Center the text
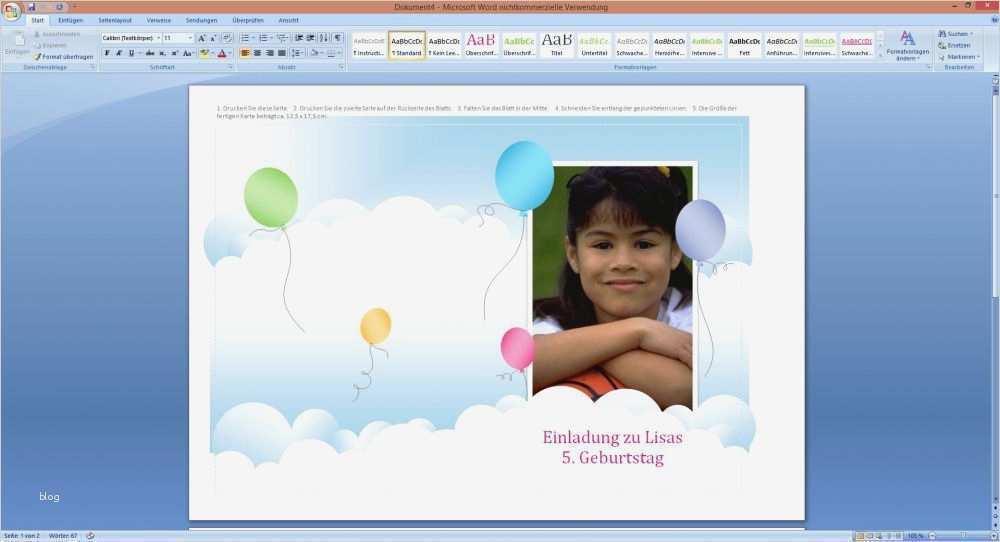Image resolution: width=1000 pixels, height=542 pixels. point(257,54)
